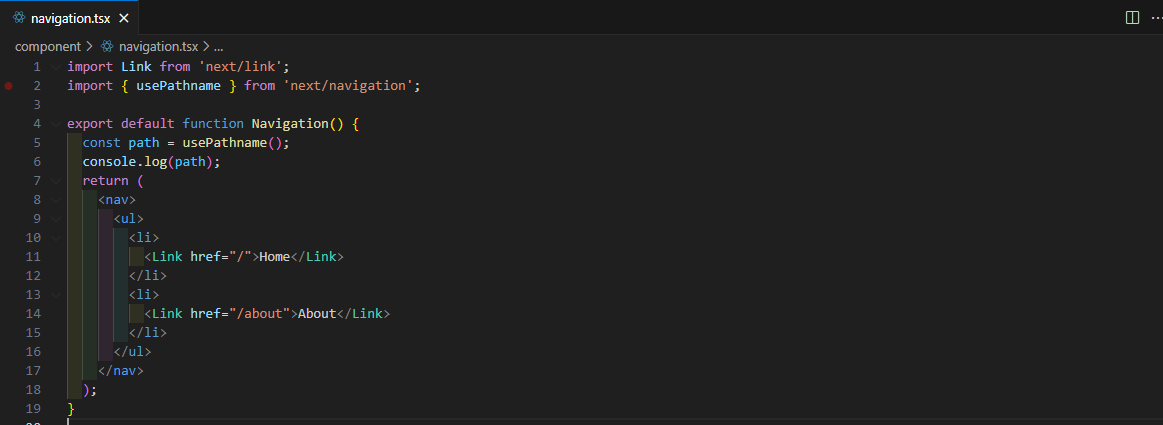Viewport: 1163px width, 425px height.
Task: Click the console.log statement on line 6
Action: pos(150,162)
